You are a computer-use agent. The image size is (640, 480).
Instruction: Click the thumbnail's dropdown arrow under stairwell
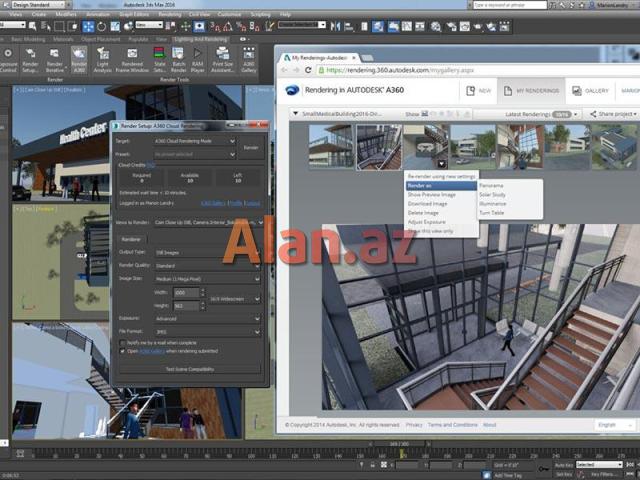click(x=441, y=164)
